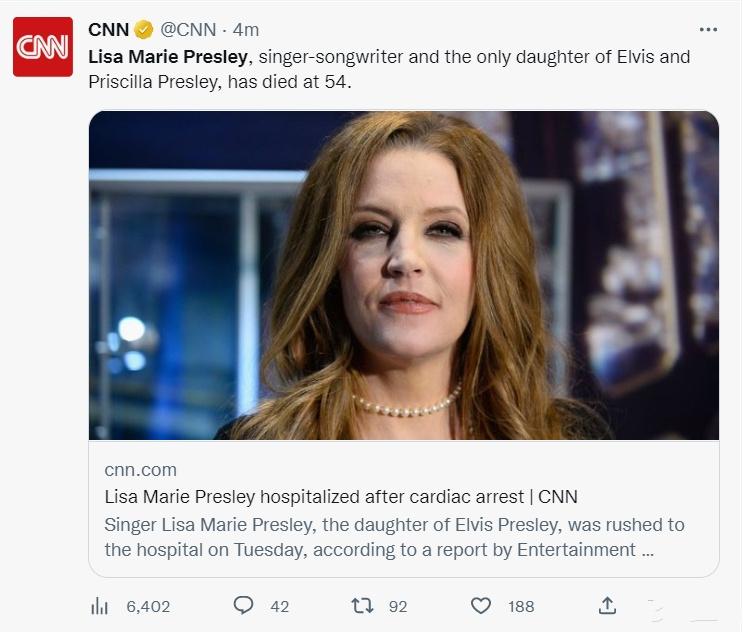Like the tweet with the heart icon
This screenshot has height=632, width=743.
click(481, 606)
